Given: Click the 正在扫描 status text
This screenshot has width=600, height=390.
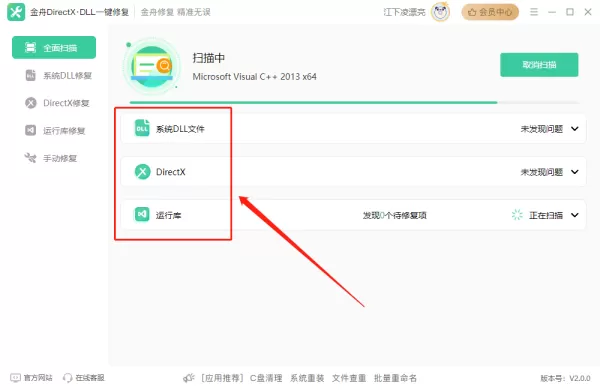Looking at the screenshot, I should tap(546, 215).
